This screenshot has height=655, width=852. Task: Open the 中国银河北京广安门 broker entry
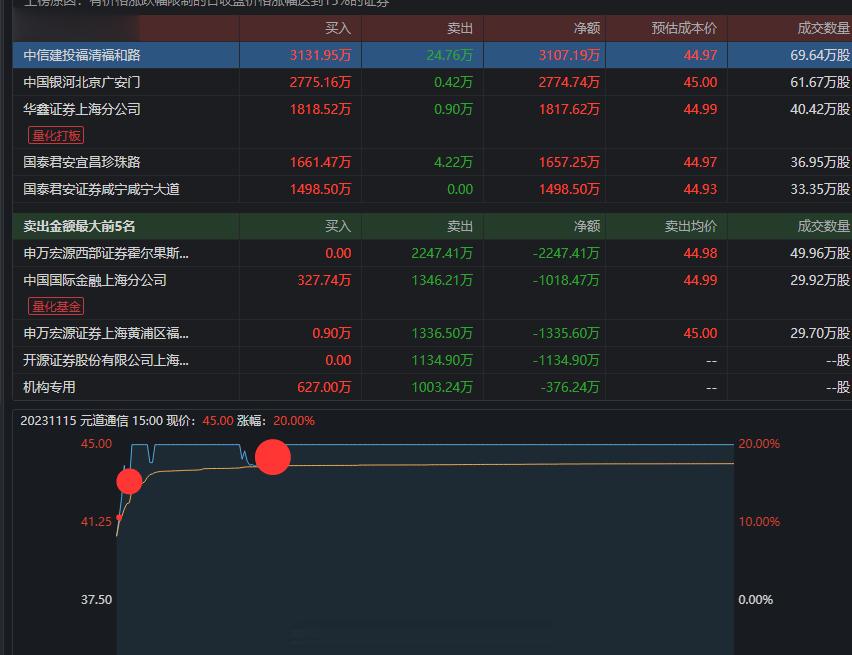pyautogui.click(x=82, y=82)
